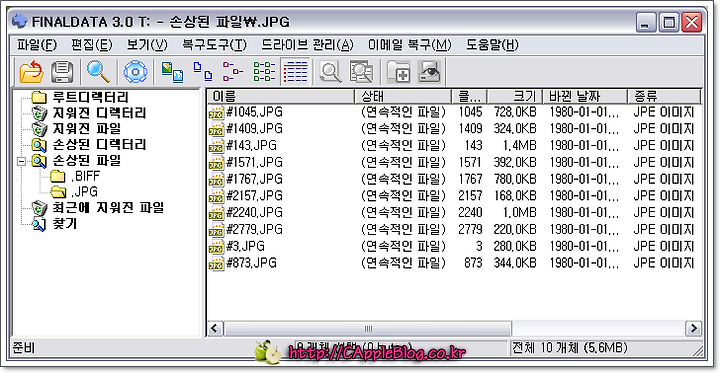
Task: Sort by 상태 column header
Action: (403, 96)
